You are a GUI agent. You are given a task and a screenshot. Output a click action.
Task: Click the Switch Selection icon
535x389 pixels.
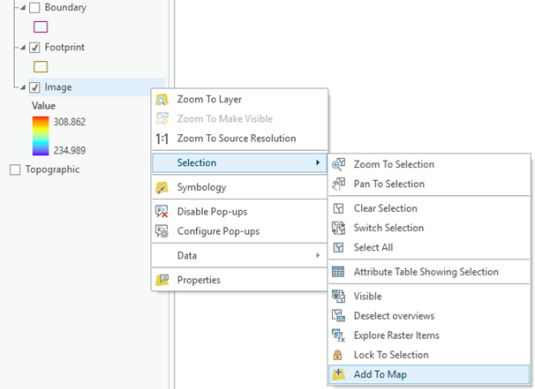[338, 228]
